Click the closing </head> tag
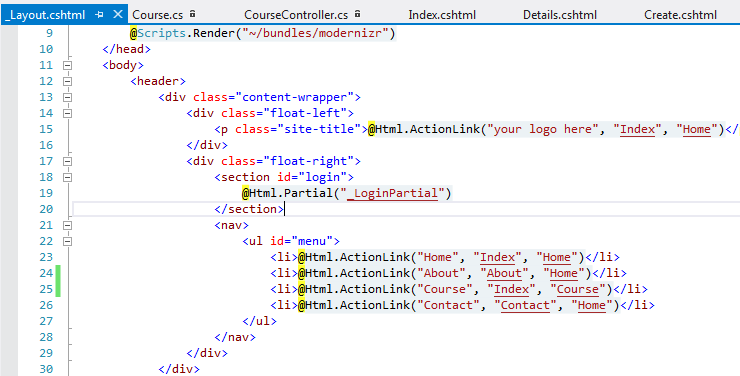This screenshot has height=376, width=740. [126, 49]
